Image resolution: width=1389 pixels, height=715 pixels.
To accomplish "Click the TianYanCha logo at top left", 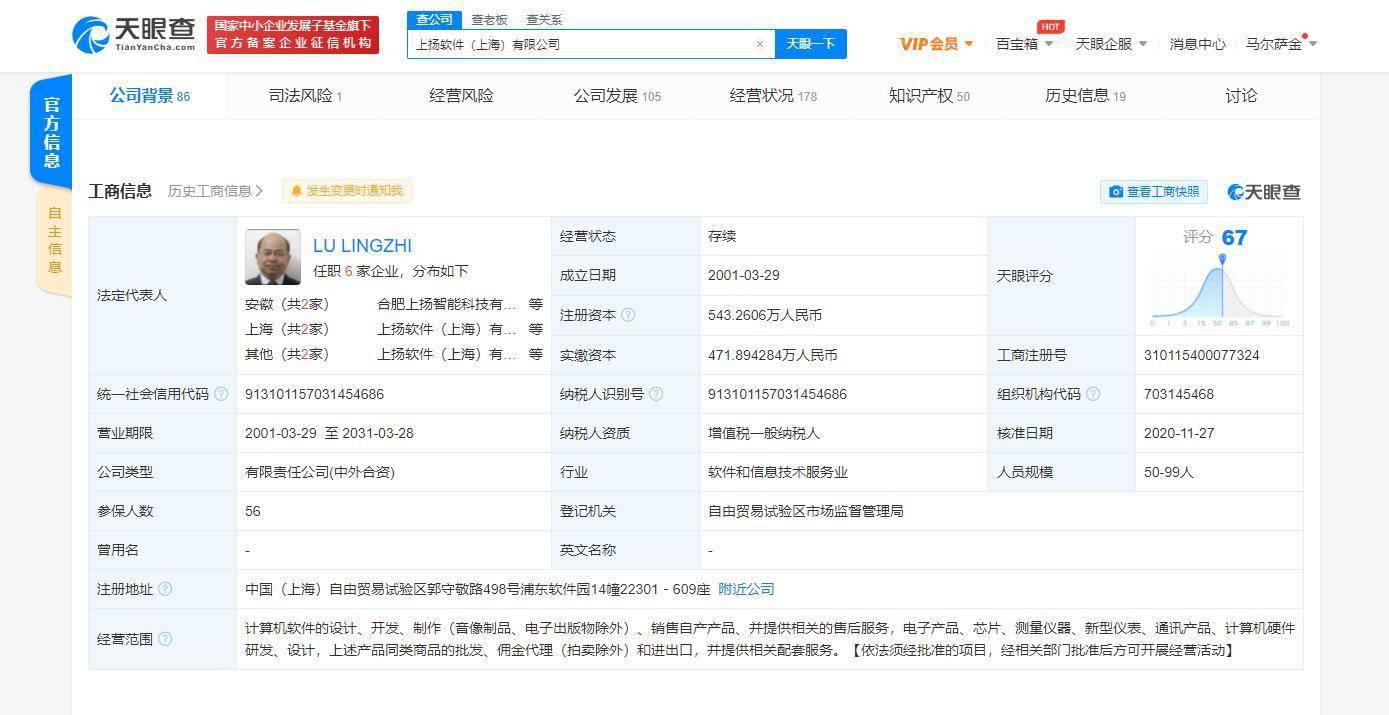I will pyautogui.click(x=134, y=35).
